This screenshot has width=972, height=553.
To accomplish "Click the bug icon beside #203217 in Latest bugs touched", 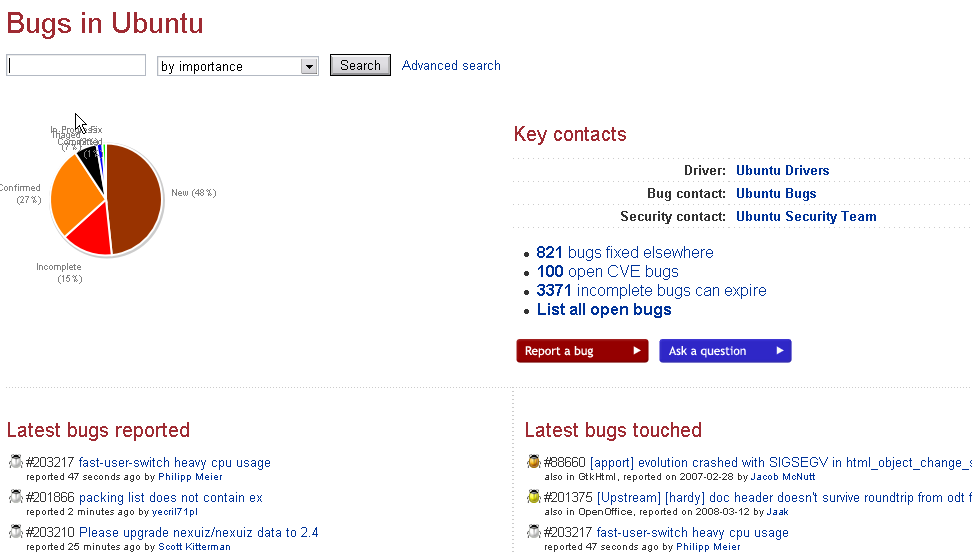I will (533, 532).
